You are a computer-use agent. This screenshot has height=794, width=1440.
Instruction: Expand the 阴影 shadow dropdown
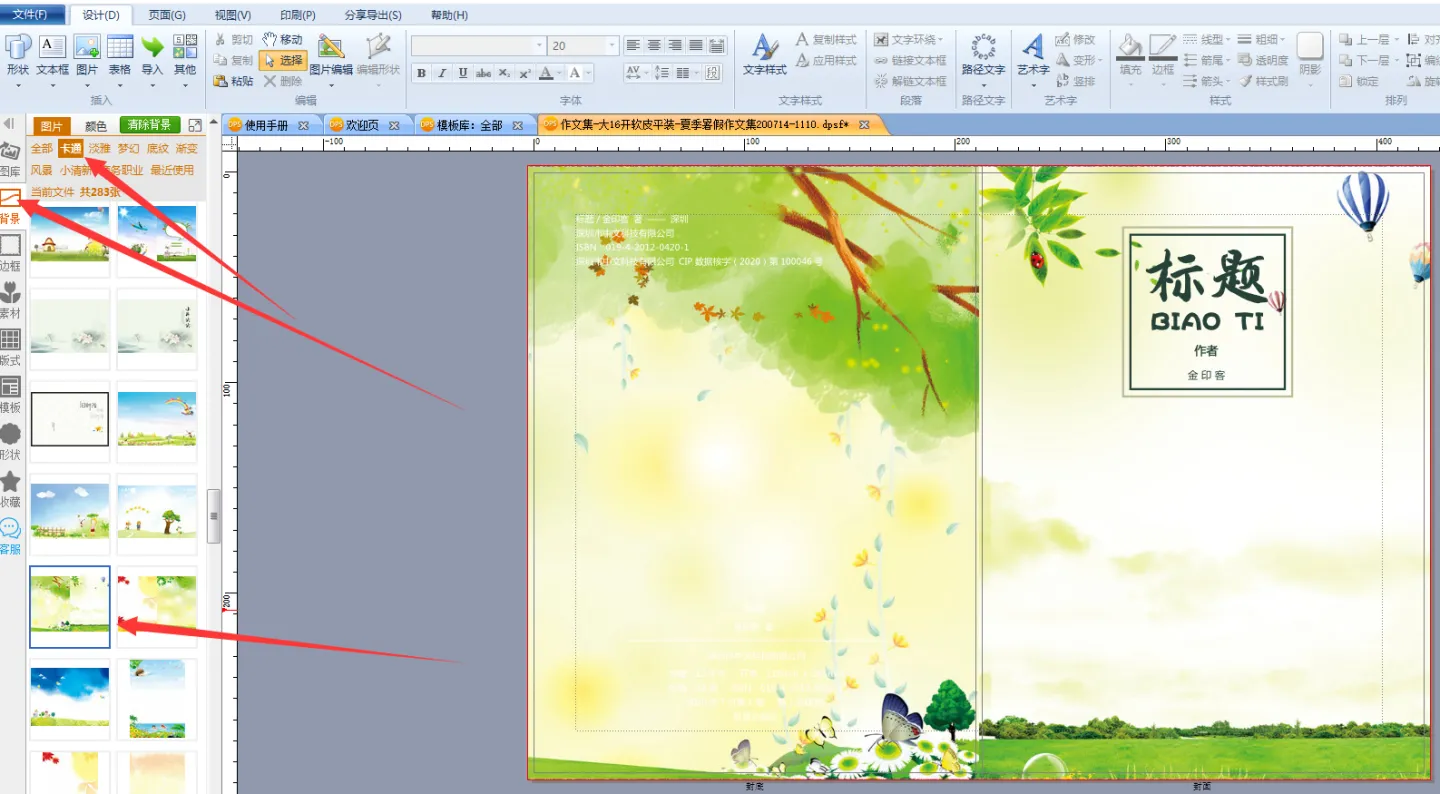click(1310, 84)
